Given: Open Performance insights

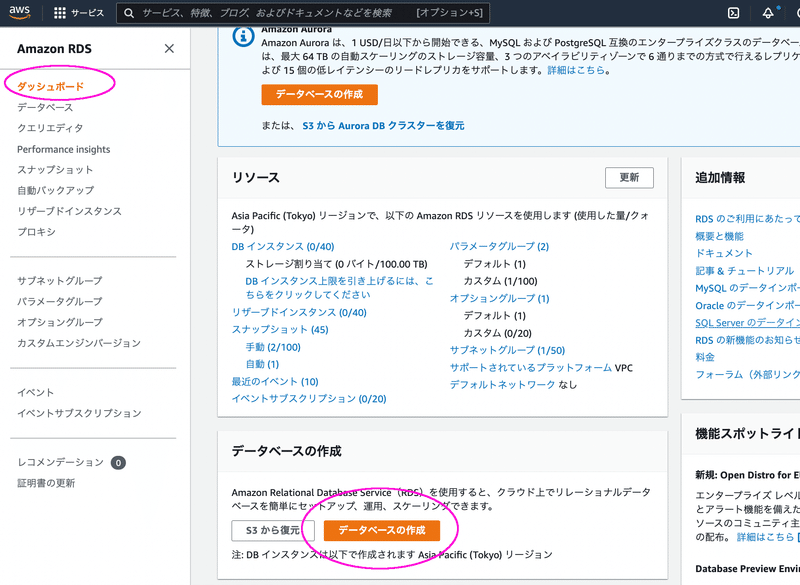Looking at the screenshot, I should coord(63,149).
